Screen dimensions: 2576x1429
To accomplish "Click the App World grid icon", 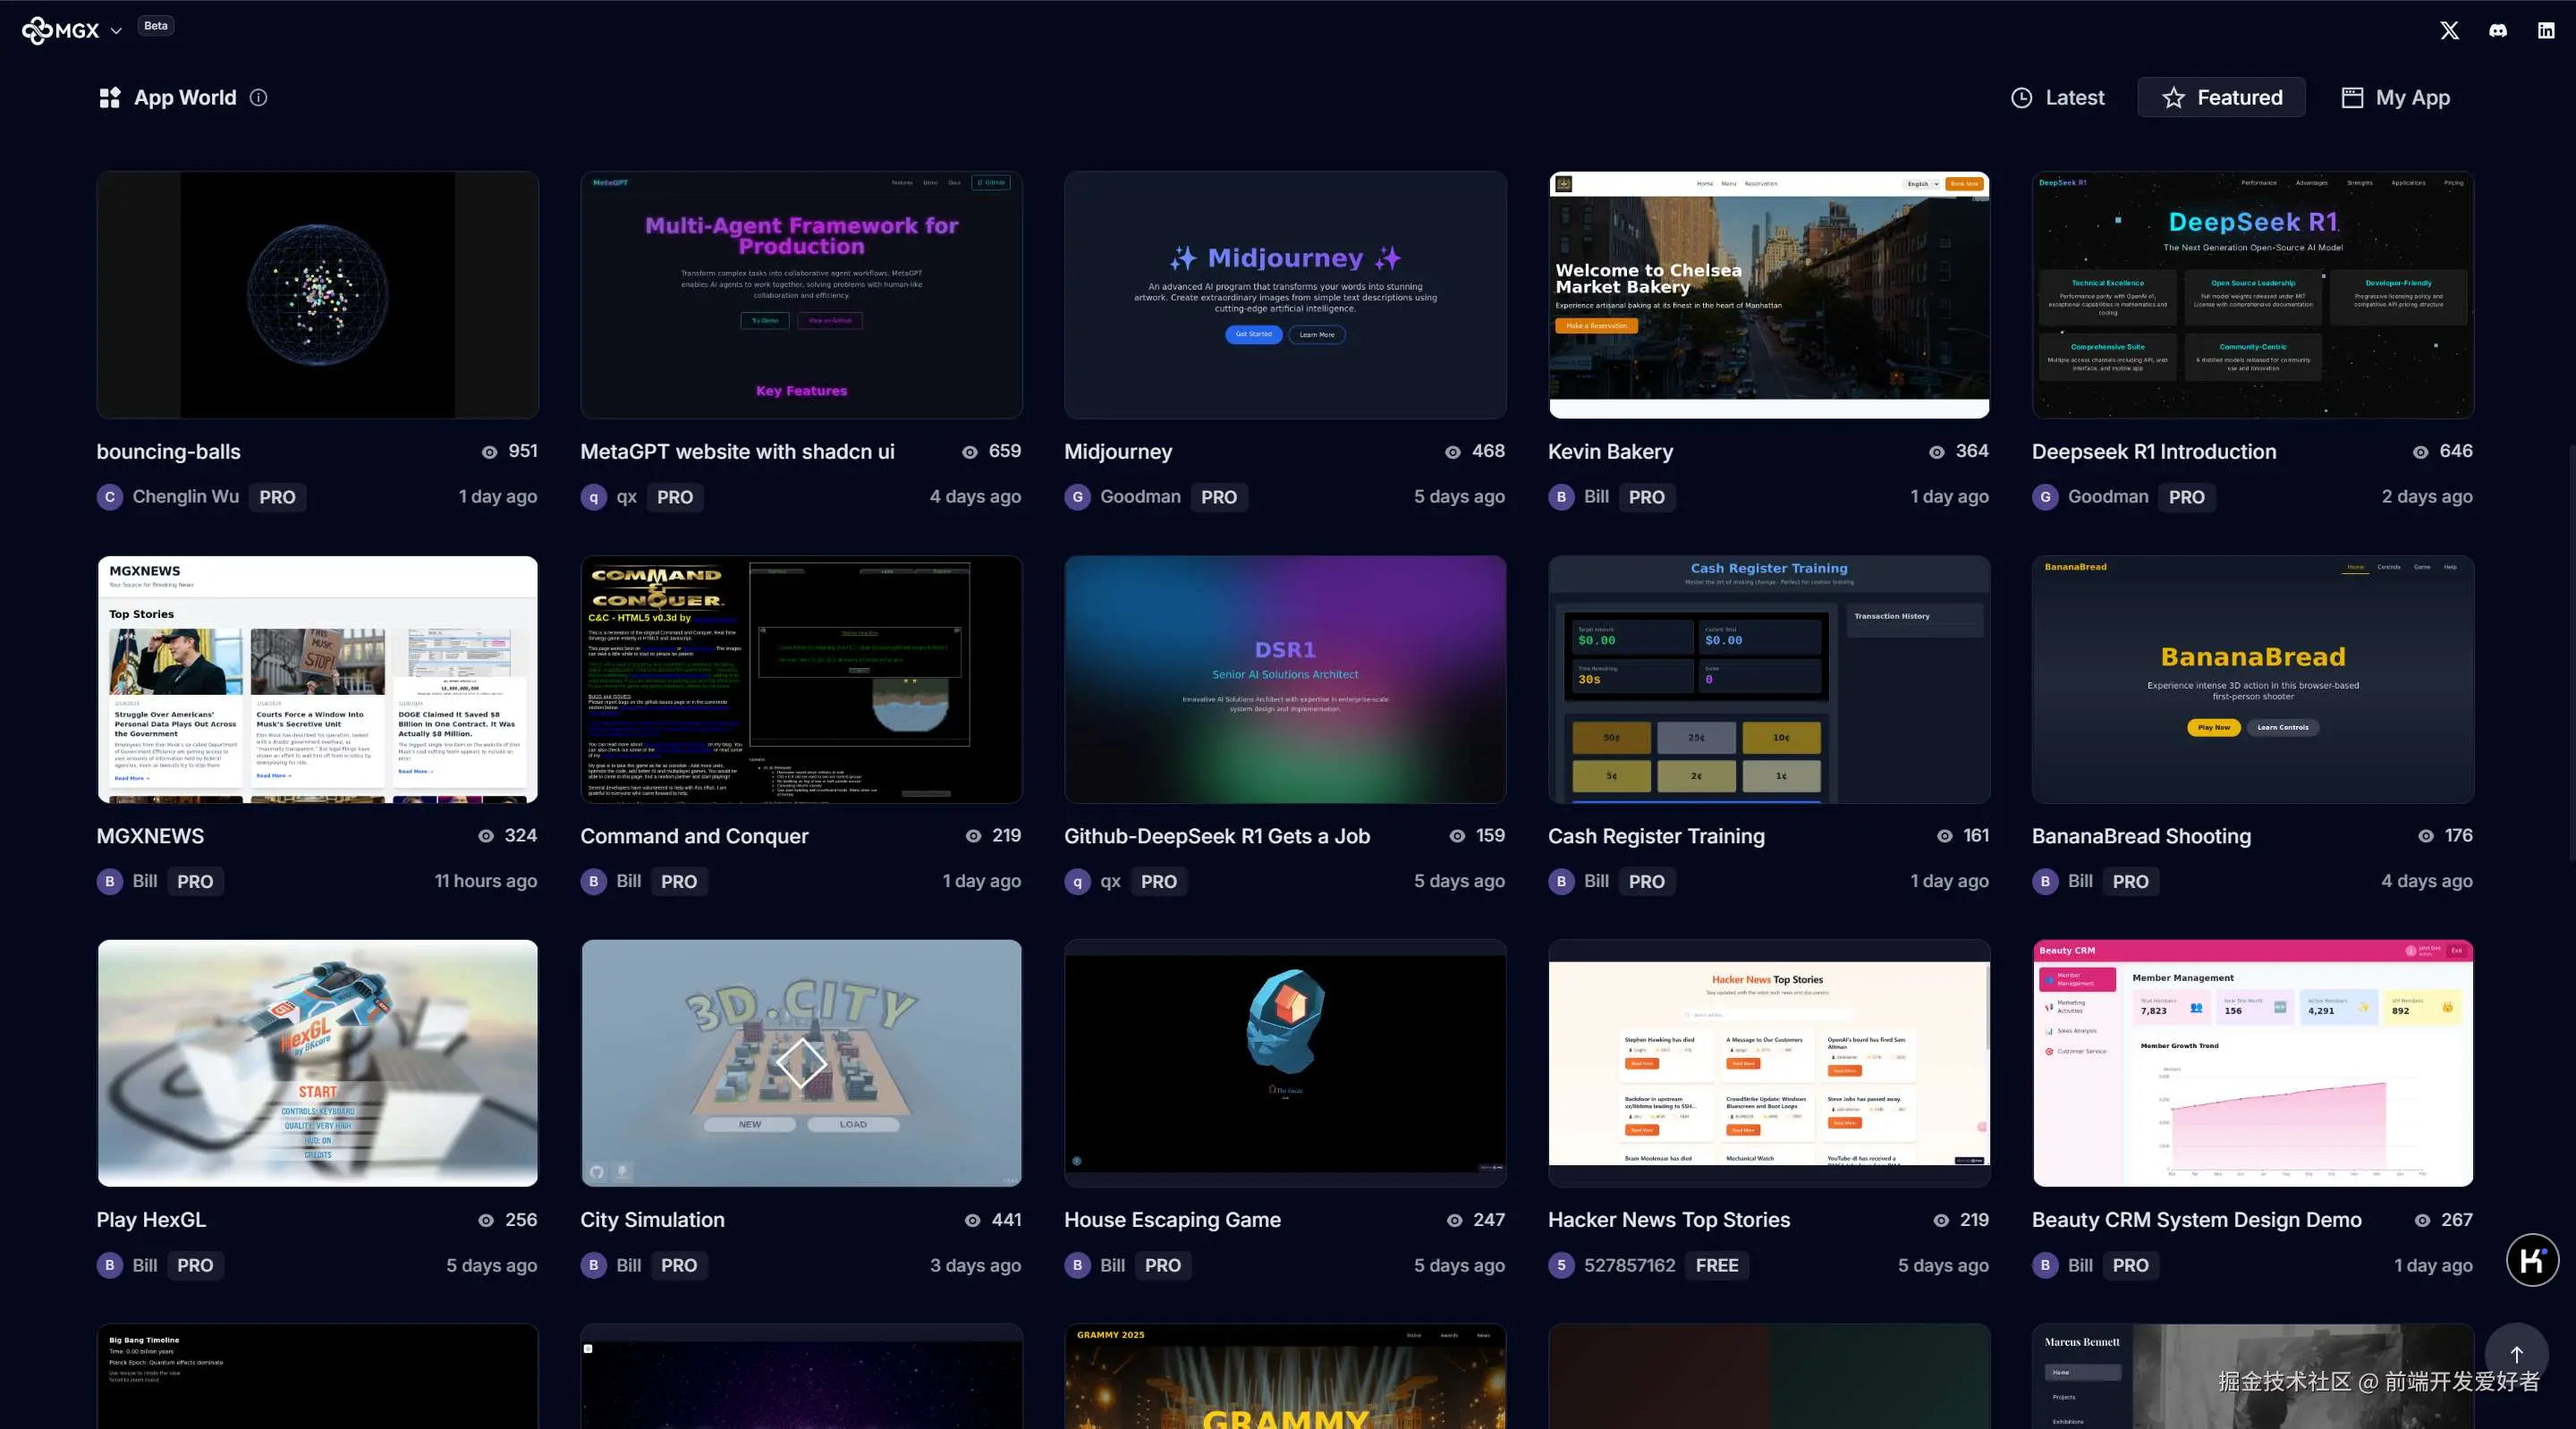I will pos(109,97).
